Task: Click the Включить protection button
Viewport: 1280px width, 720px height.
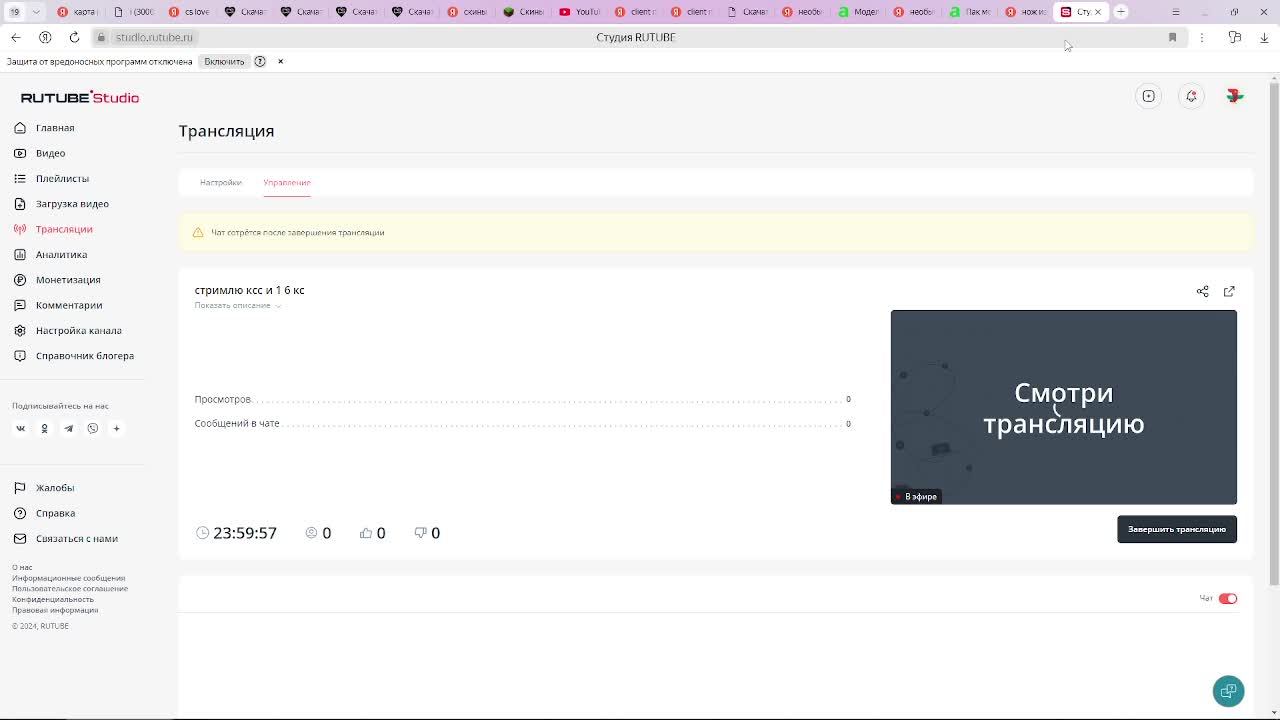Action: pyautogui.click(x=224, y=61)
